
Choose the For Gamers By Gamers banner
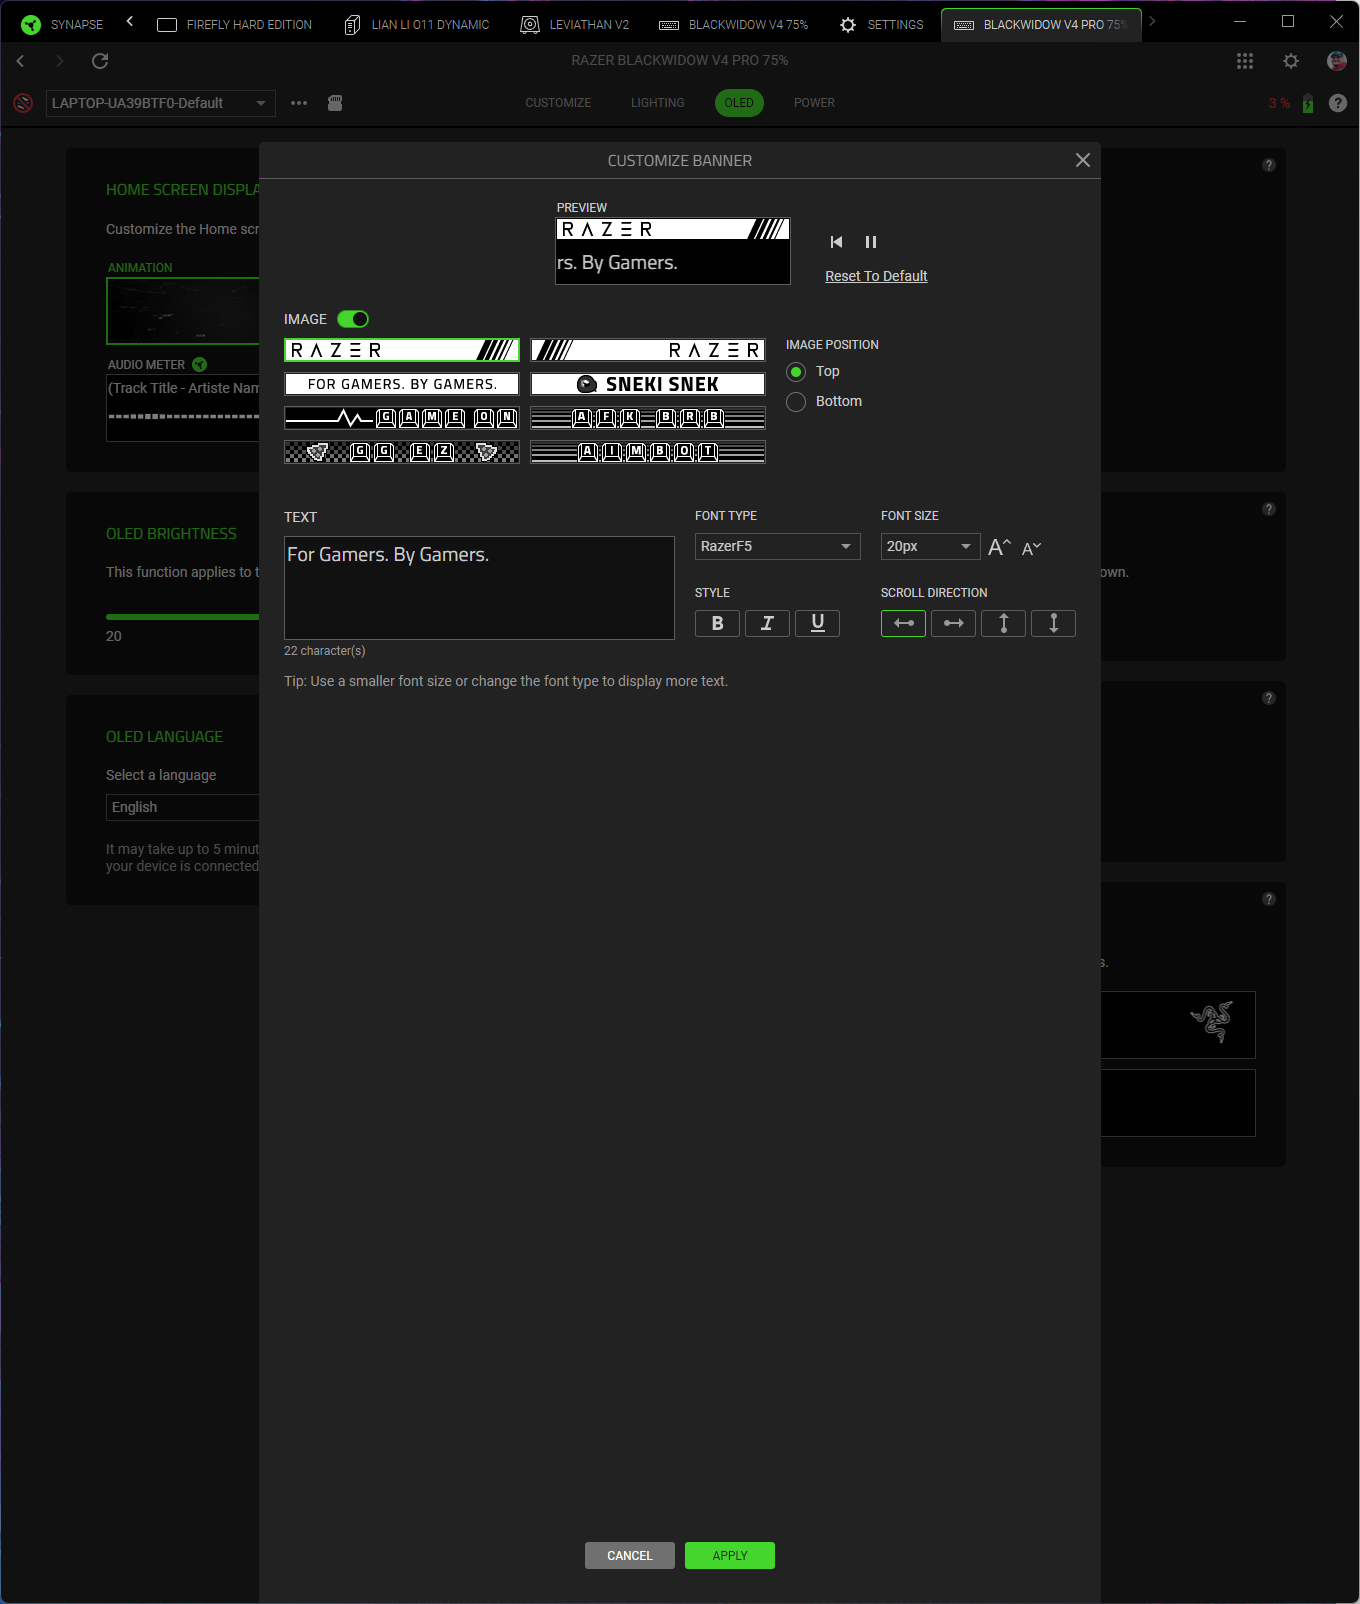pos(402,384)
